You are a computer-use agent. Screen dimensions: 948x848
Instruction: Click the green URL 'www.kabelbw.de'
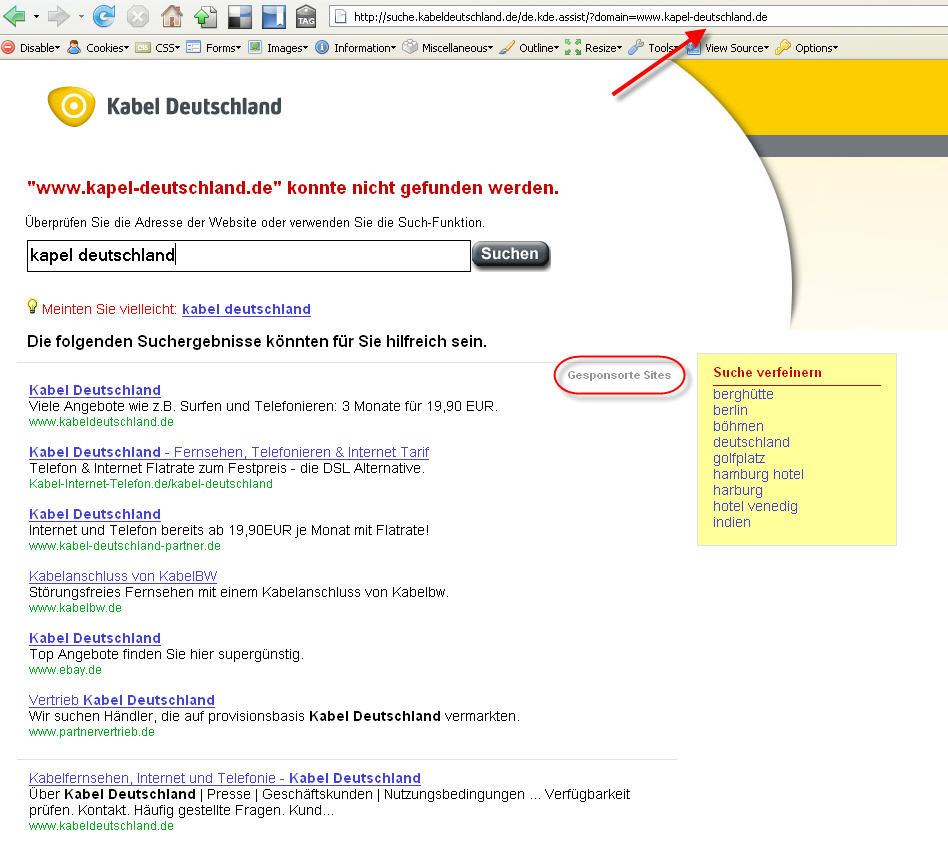tap(75, 608)
